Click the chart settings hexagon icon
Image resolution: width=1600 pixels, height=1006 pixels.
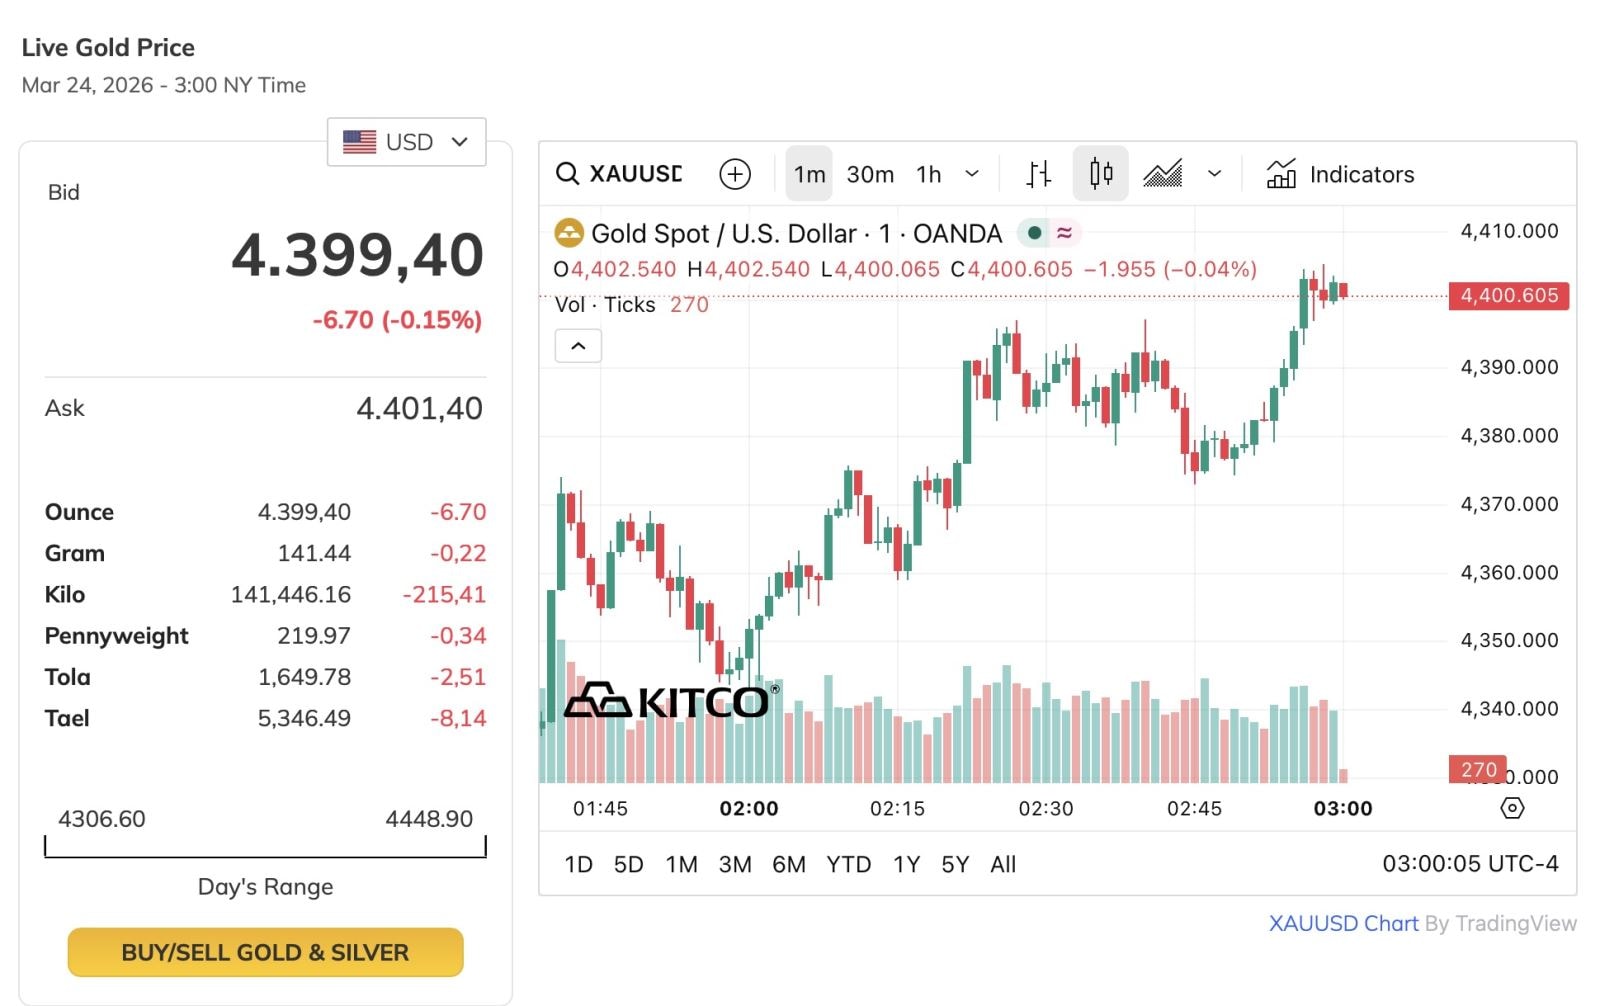tap(1512, 808)
